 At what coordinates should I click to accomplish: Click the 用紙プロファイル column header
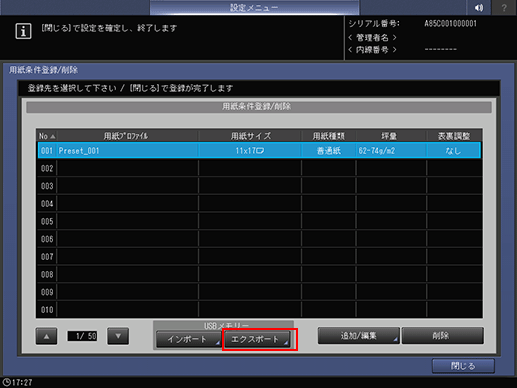coord(127,136)
